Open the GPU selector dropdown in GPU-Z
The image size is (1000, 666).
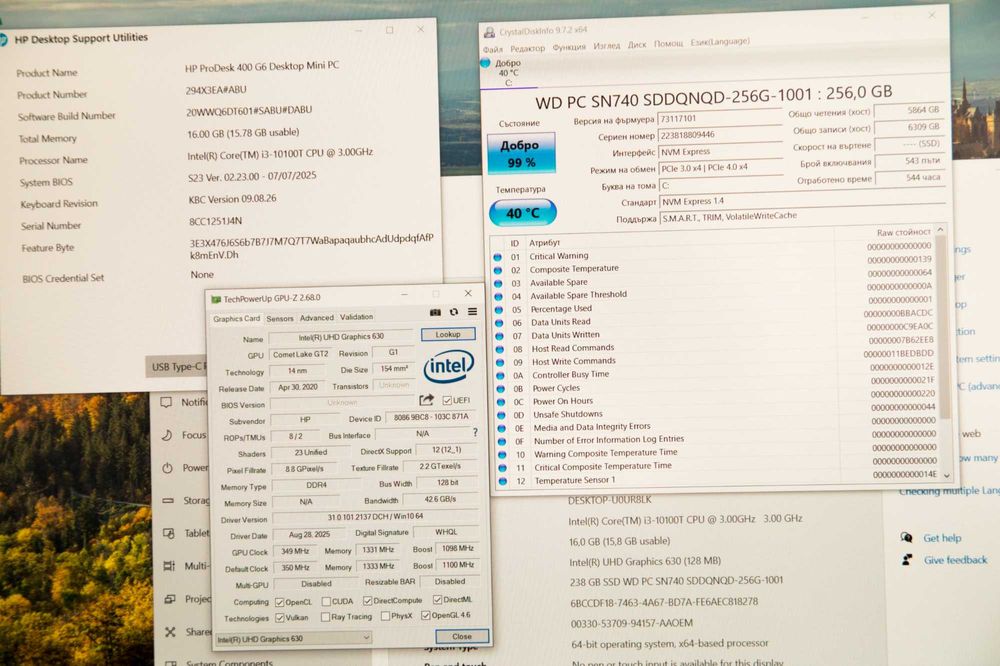(x=293, y=639)
